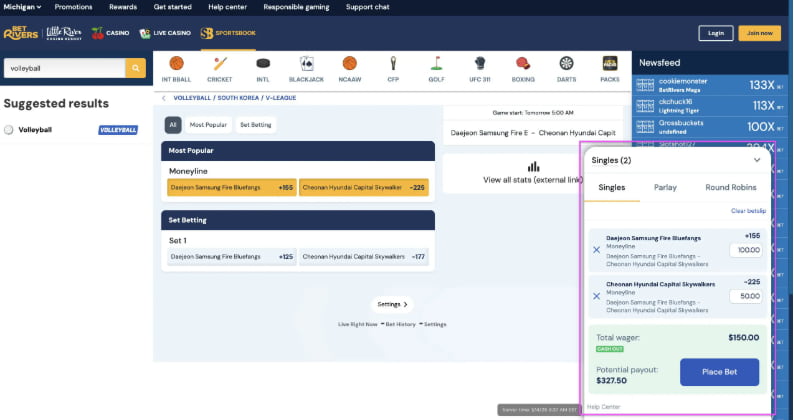Open View all stats external link

[533, 180]
